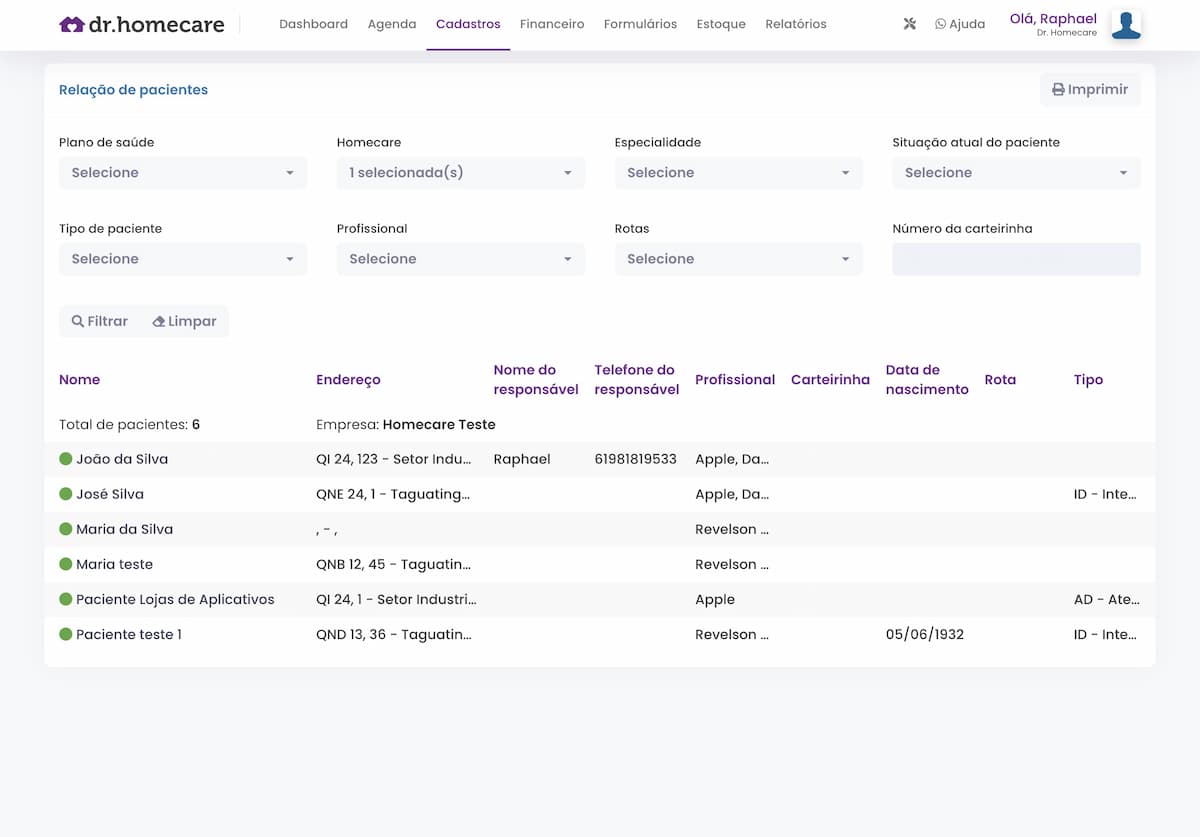Open the Agenda menu item
Image resolution: width=1200 pixels, height=837 pixels.
[392, 23]
